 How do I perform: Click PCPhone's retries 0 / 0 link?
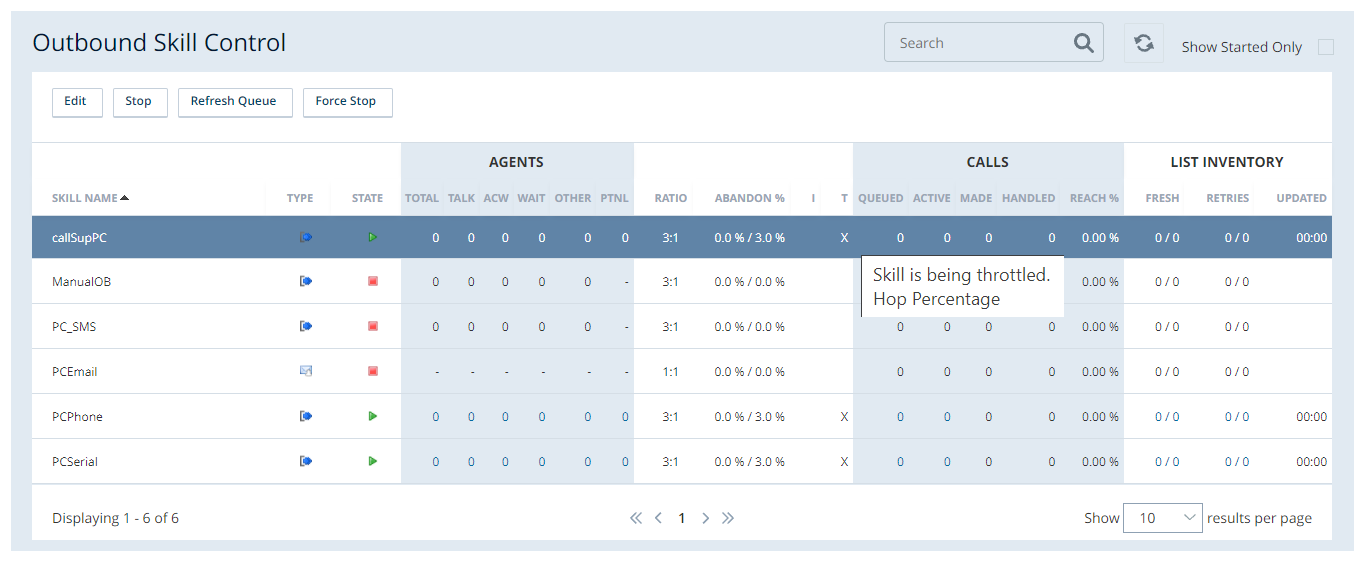tap(1237, 417)
